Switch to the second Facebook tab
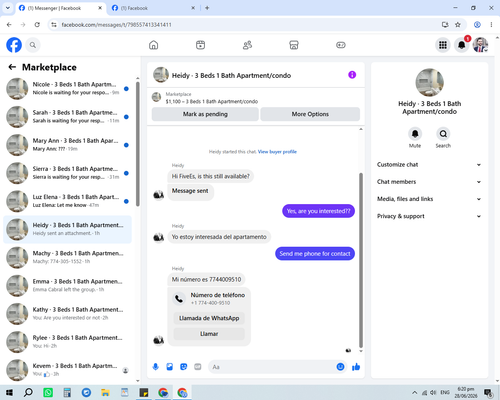This screenshot has height=400, width=500. point(153,8)
